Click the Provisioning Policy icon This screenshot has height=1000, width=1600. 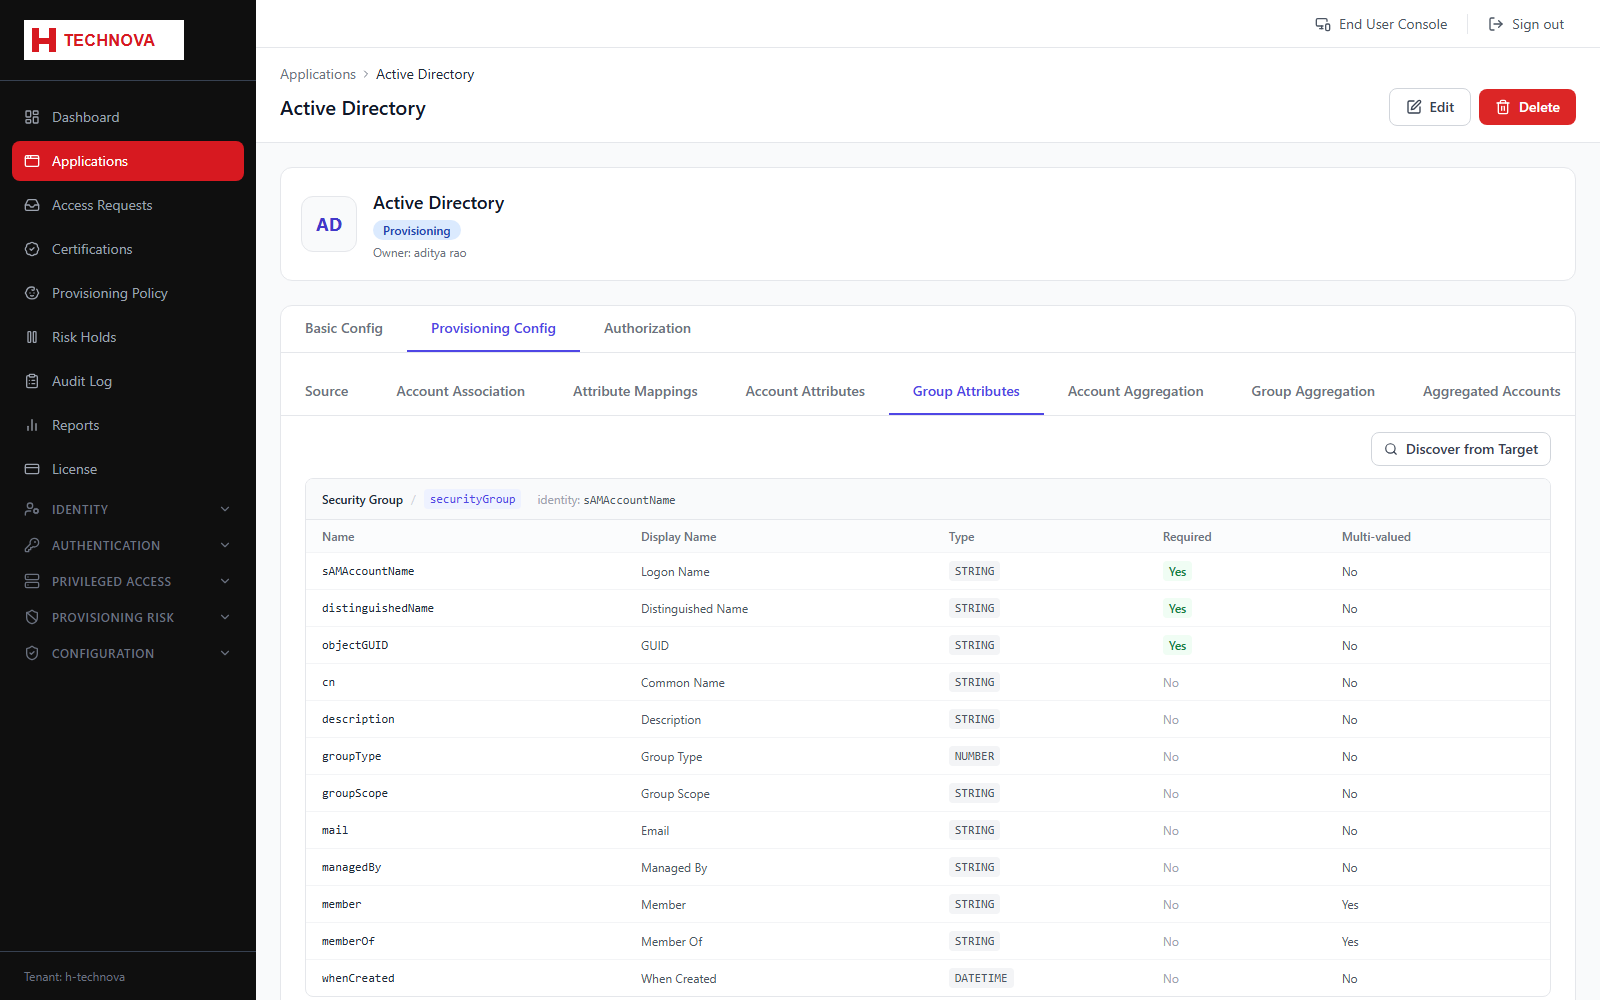point(32,293)
